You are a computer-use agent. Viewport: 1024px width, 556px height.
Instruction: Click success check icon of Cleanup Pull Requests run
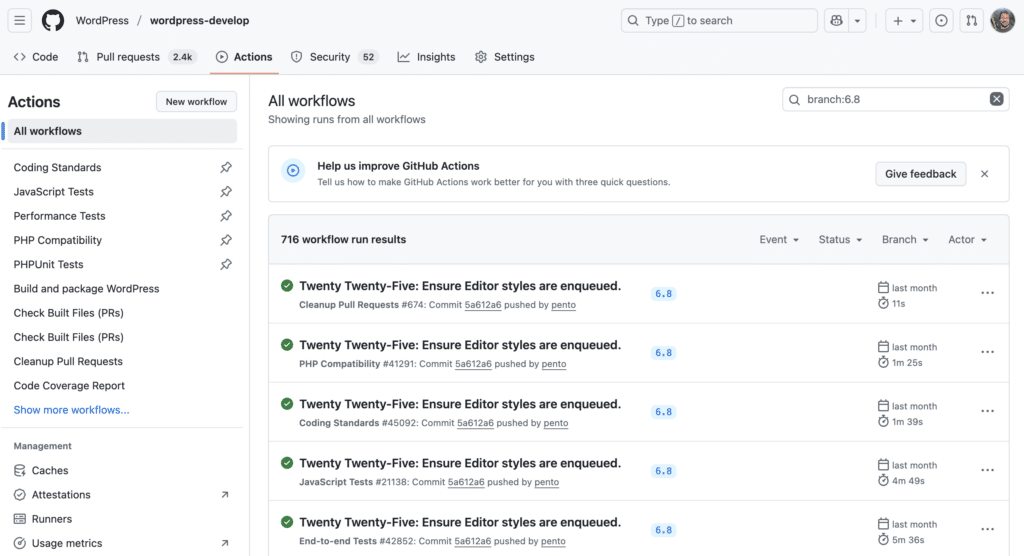pos(287,286)
